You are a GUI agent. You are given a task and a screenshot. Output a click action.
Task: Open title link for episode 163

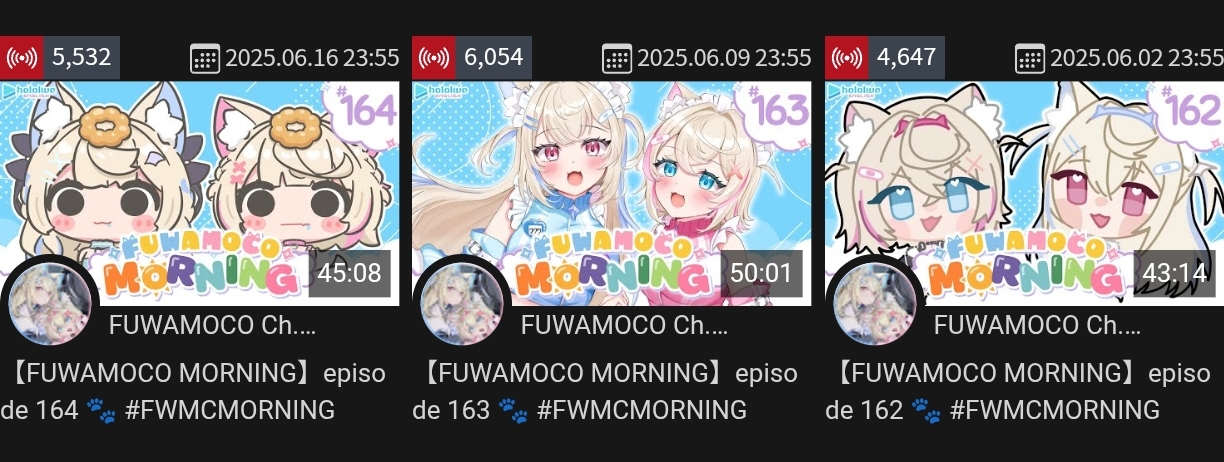point(606,391)
